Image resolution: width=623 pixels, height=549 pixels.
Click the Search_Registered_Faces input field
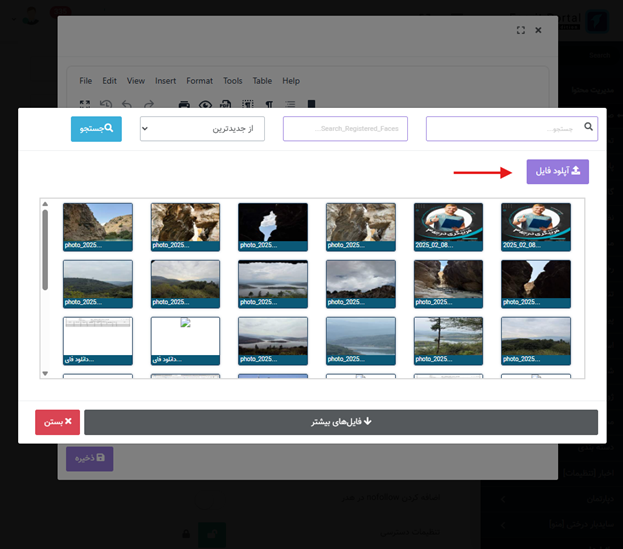click(345, 129)
